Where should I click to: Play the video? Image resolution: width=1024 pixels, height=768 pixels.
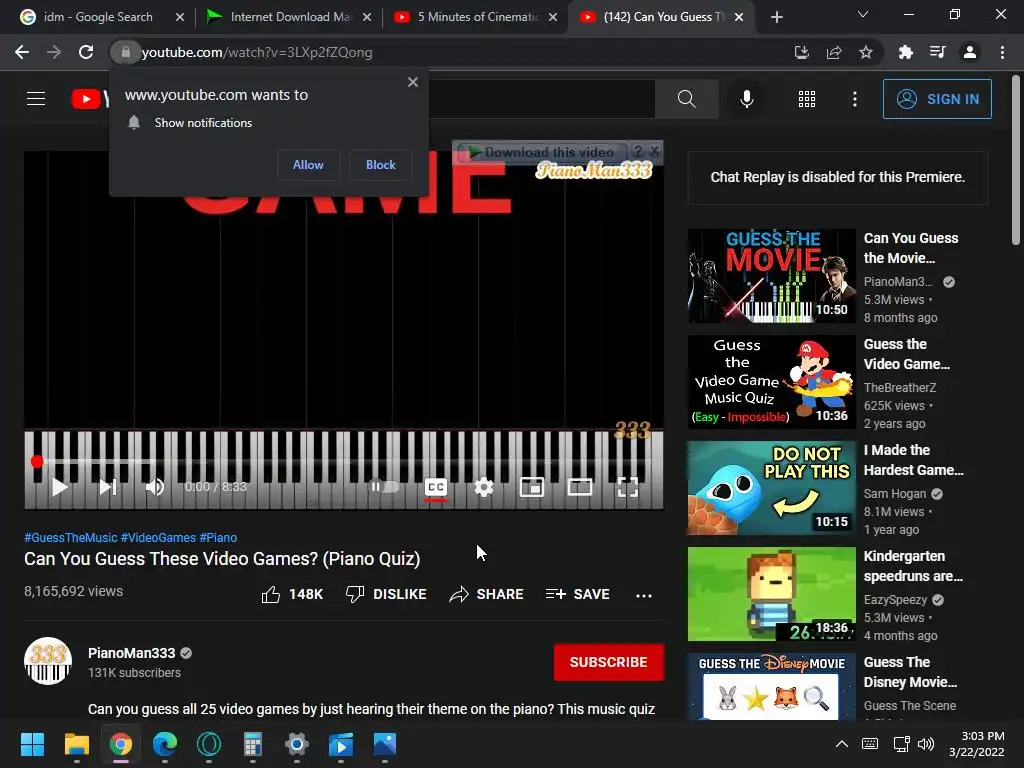tap(59, 487)
